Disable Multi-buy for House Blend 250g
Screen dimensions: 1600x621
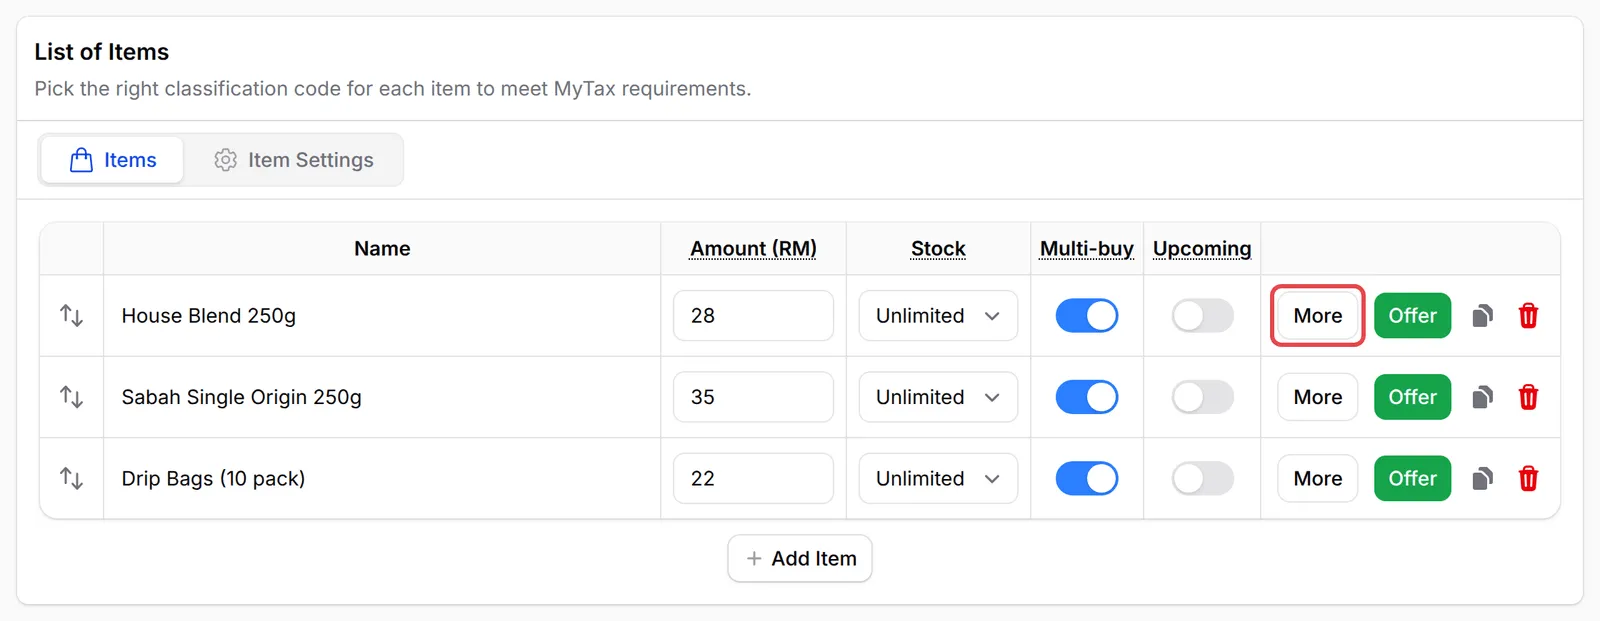(x=1087, y=316)
